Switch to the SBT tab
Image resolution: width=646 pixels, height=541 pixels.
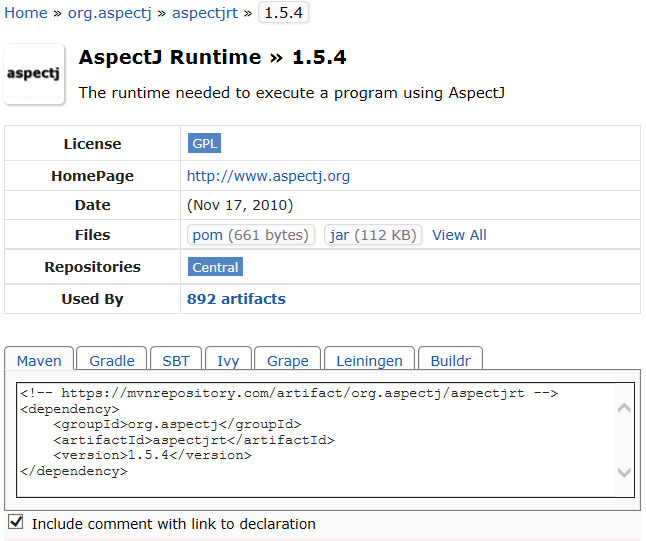[x=176, y=359]
